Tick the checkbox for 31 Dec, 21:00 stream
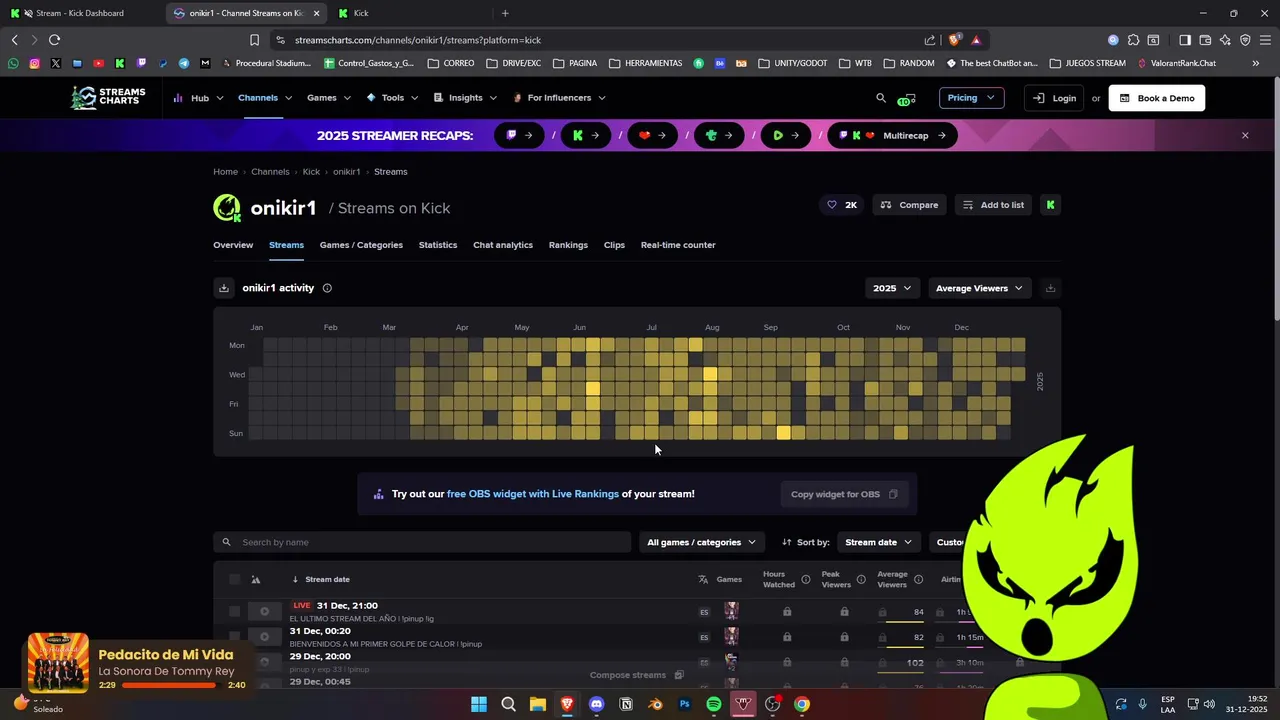 click(x=234, y=611)
